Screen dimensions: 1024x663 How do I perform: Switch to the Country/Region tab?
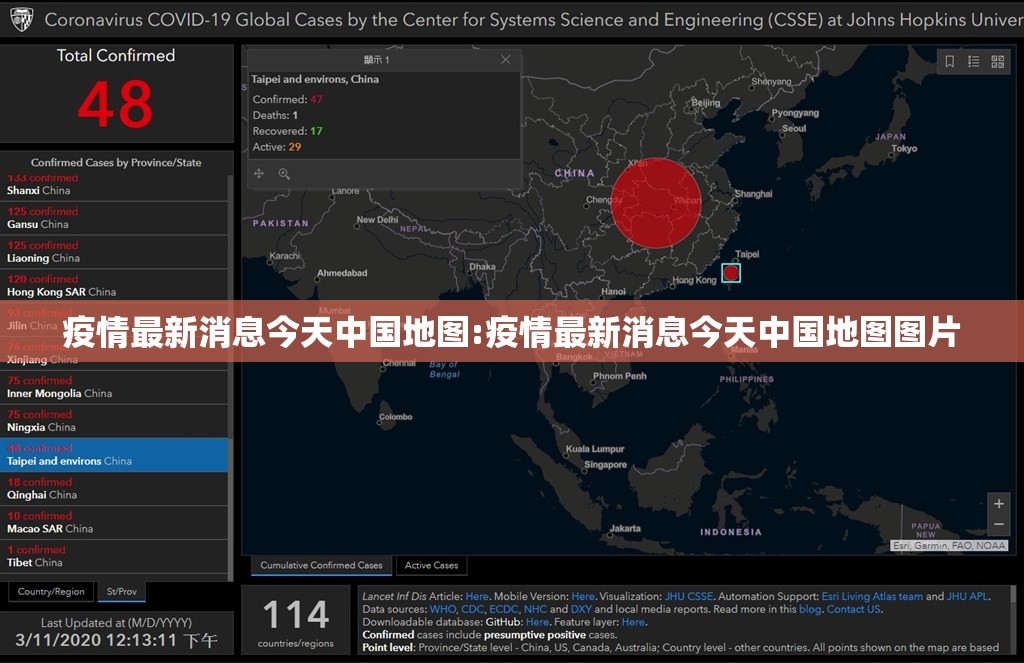pyautogui.click(x=51, y=592)
